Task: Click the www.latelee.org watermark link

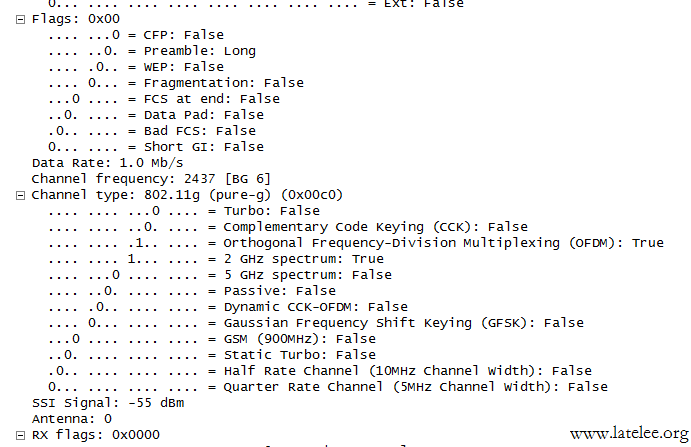Action: [629, 434]
